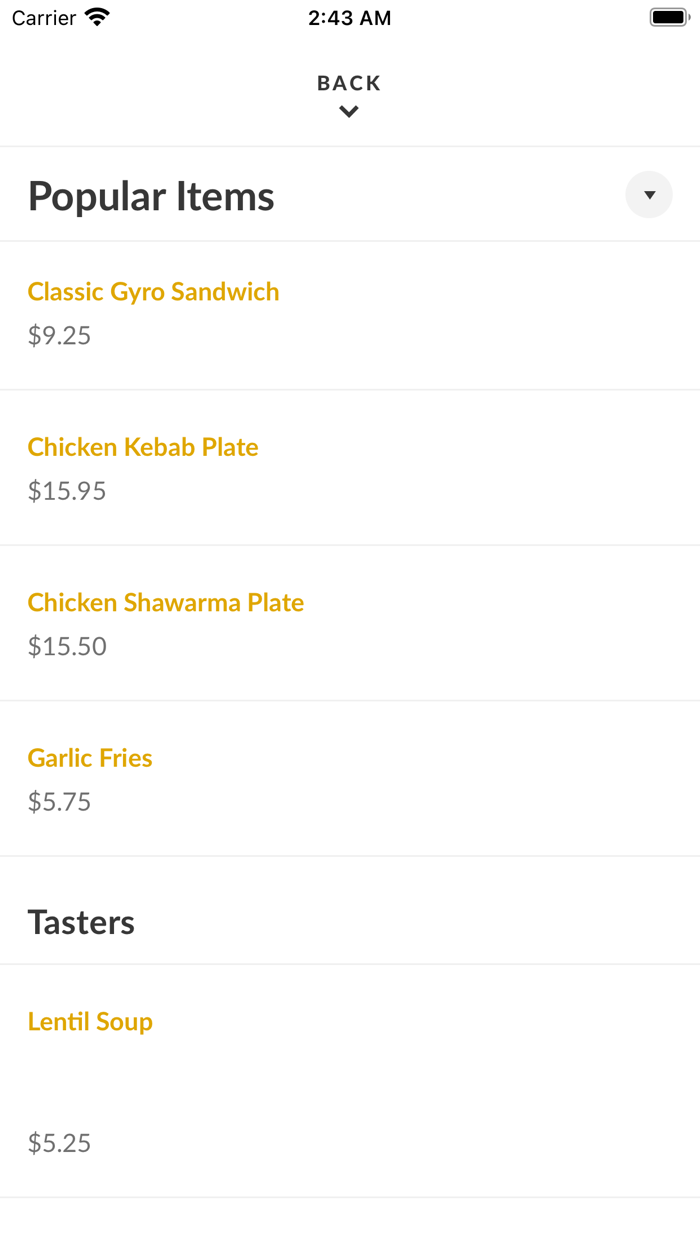Open the Chicken Kebab Plate item
The height and width of the screenshot is (1244, 700).
point(143,447)
